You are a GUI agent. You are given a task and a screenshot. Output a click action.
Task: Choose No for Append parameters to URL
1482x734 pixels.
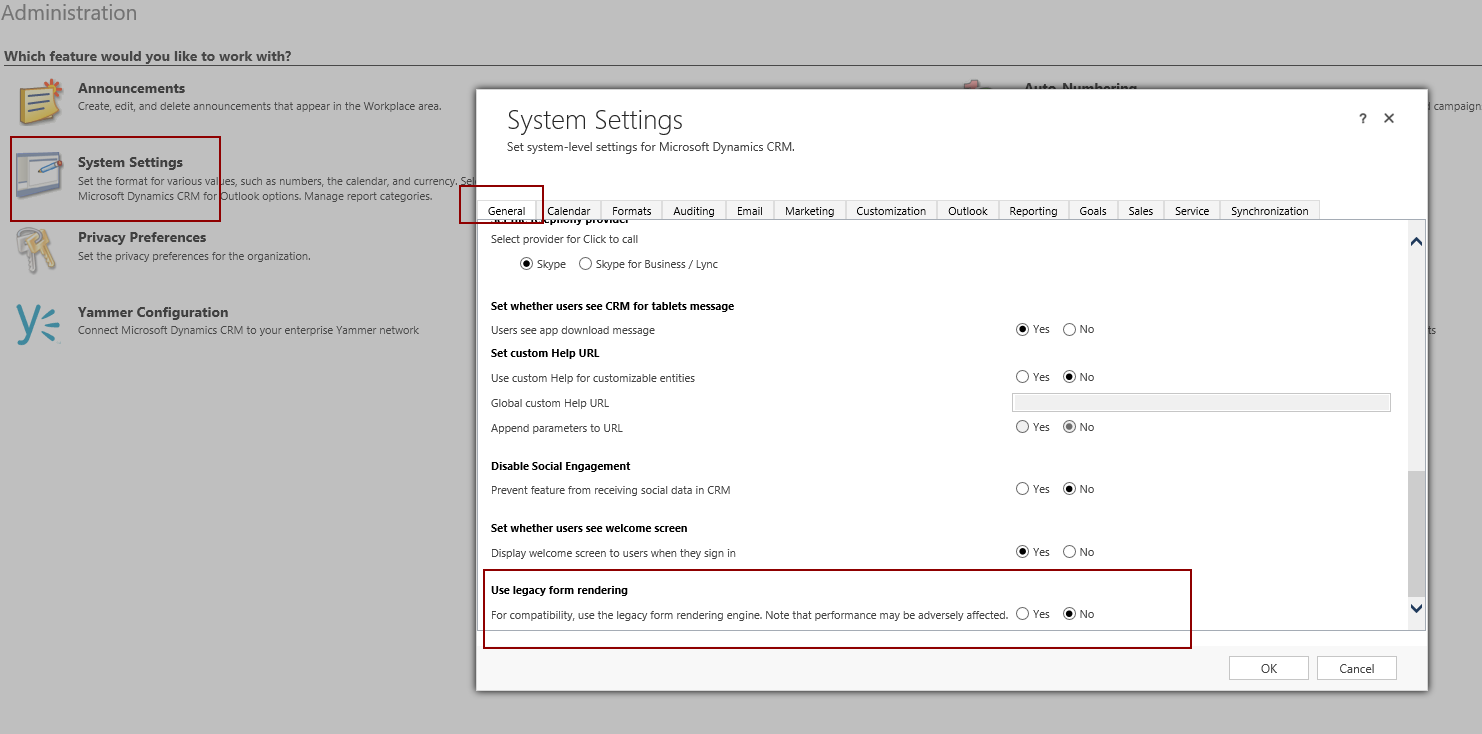(x=1069, y=427)
